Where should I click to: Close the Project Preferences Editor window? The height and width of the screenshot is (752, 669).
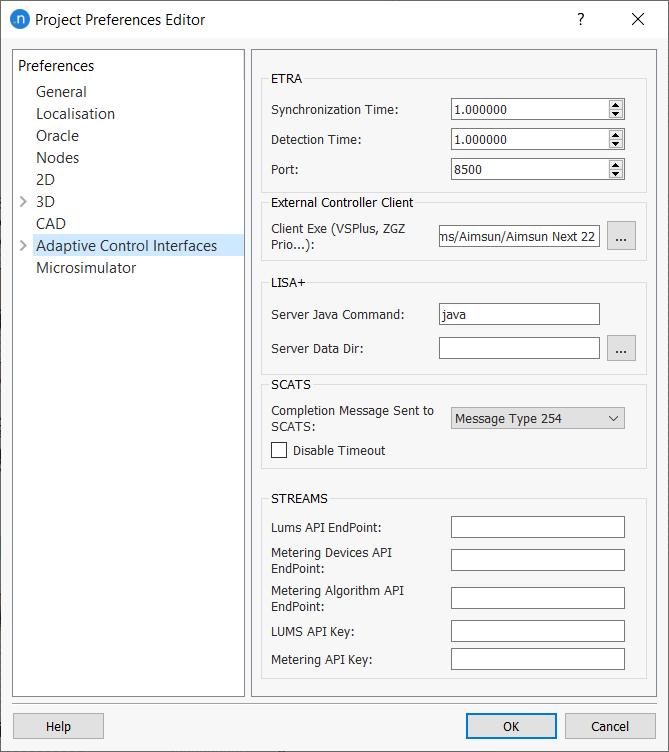coord(638,19)
